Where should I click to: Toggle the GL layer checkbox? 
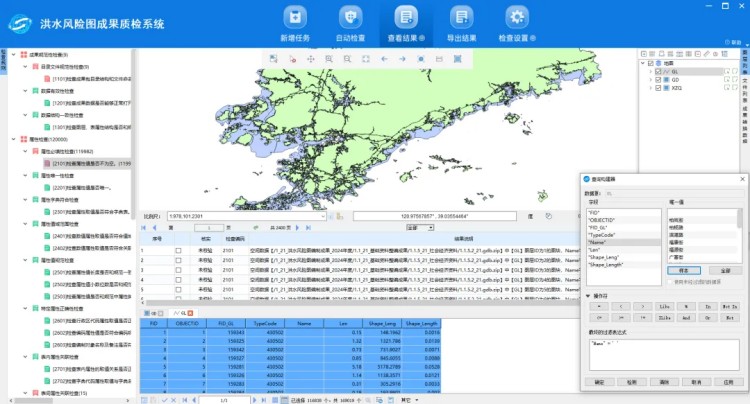(657, 72)
